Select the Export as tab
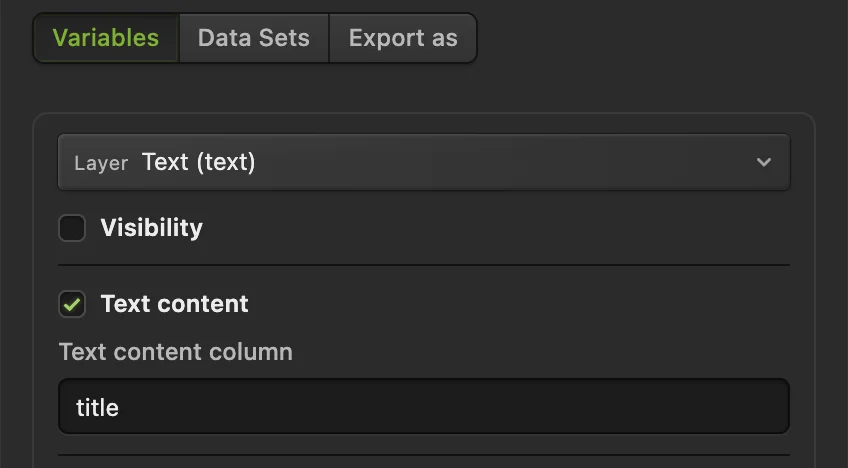Screen dimensions: 848x468 (x=403, y=38)
